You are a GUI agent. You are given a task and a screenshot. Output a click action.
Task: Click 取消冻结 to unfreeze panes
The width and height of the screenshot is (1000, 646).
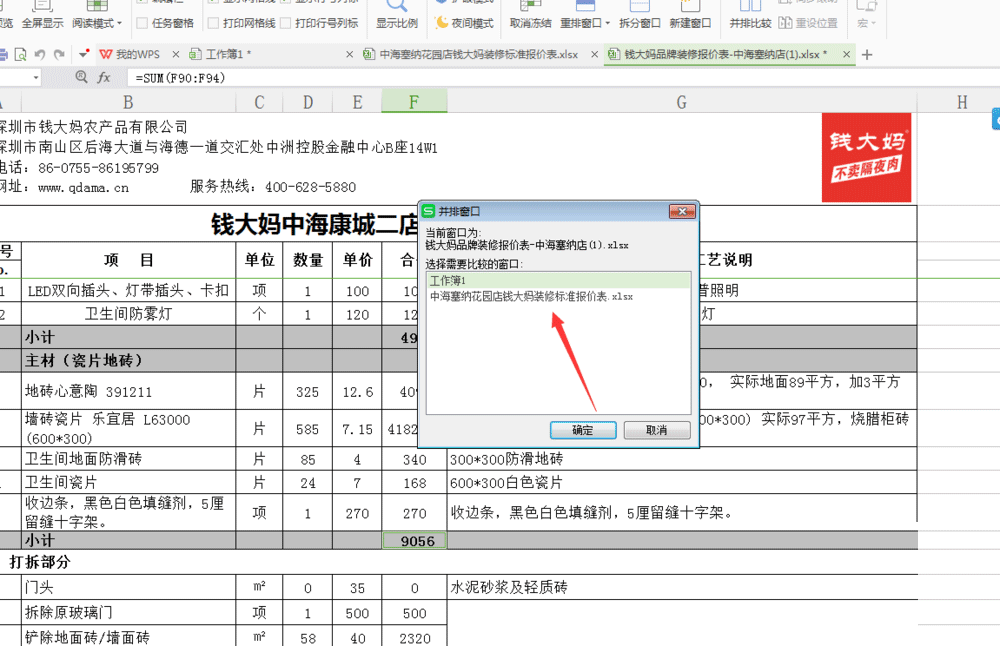click(x=529, y=22)
